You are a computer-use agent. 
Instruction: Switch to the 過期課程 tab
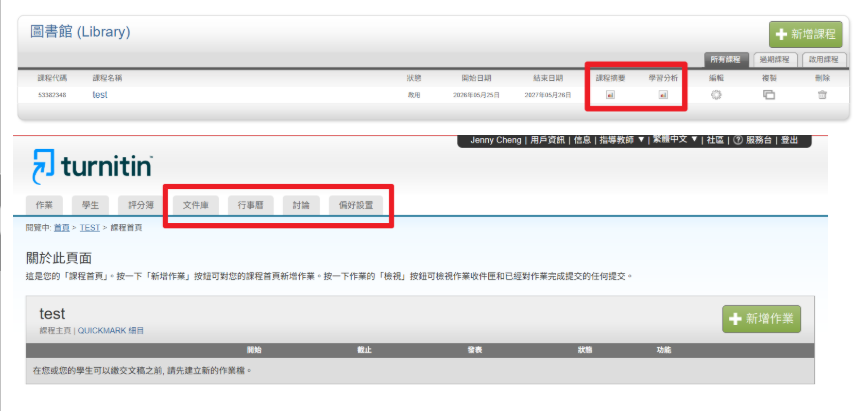coord(775,60)
